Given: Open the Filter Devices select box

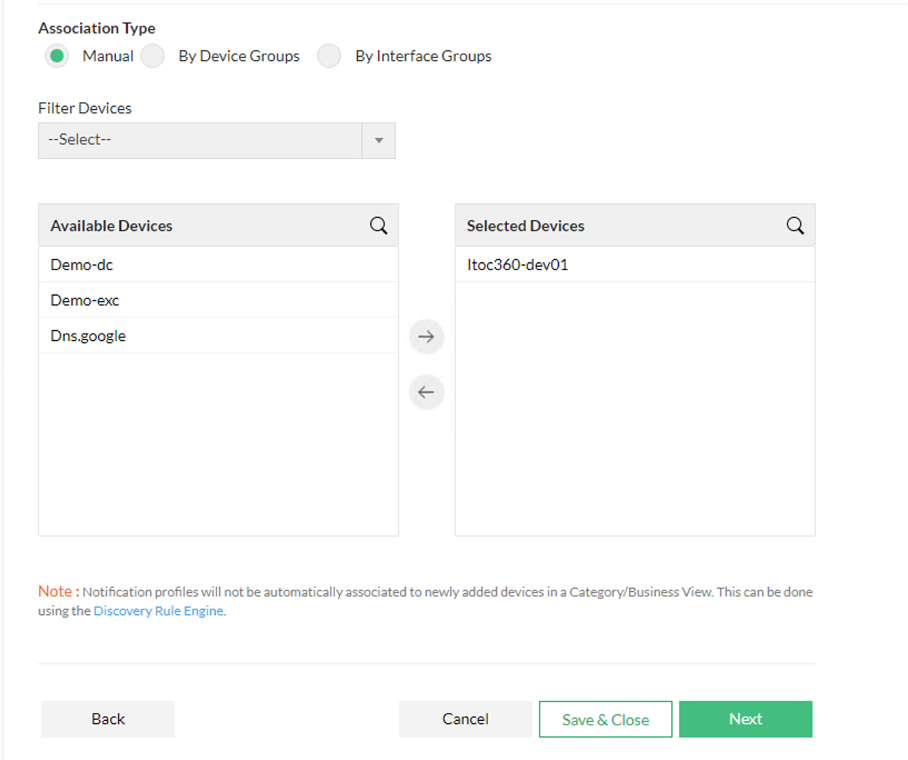Looking at the screenshot, I should (x=200, y=140).
